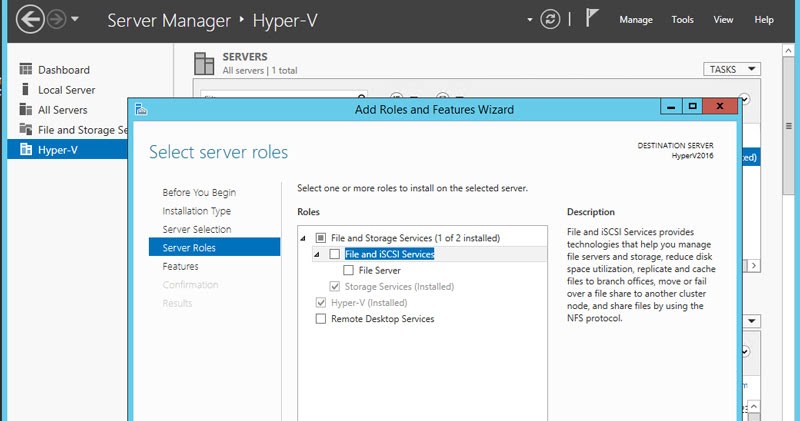
Task: Maximize the Add Roles and Features Wizard
Action: (x=692, y=107)
